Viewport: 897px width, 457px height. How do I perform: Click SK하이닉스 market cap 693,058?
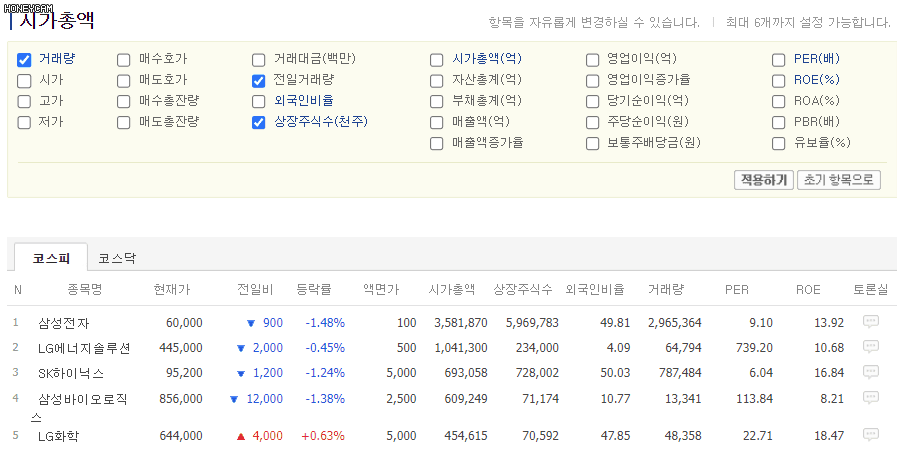point(466,373)
